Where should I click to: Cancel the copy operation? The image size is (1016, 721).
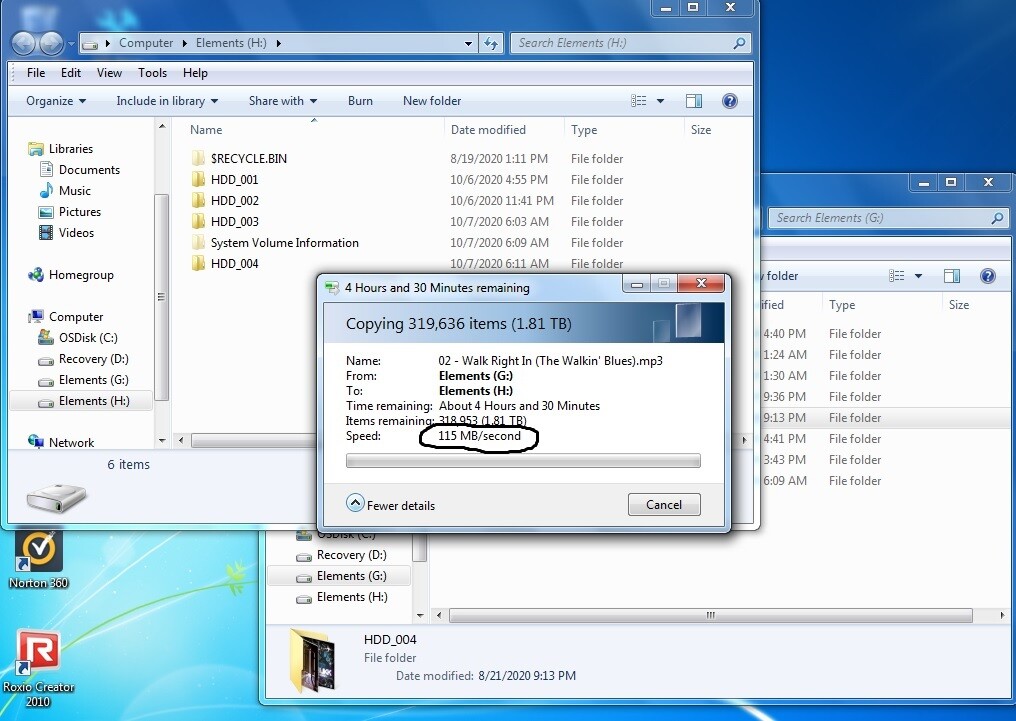[664, 505]
